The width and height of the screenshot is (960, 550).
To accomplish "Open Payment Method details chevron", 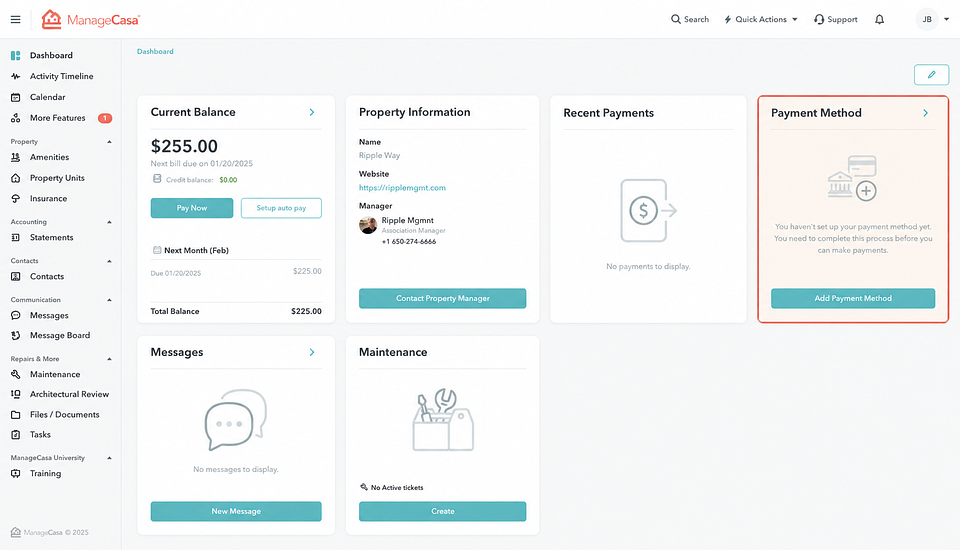I will coord(926,113).
